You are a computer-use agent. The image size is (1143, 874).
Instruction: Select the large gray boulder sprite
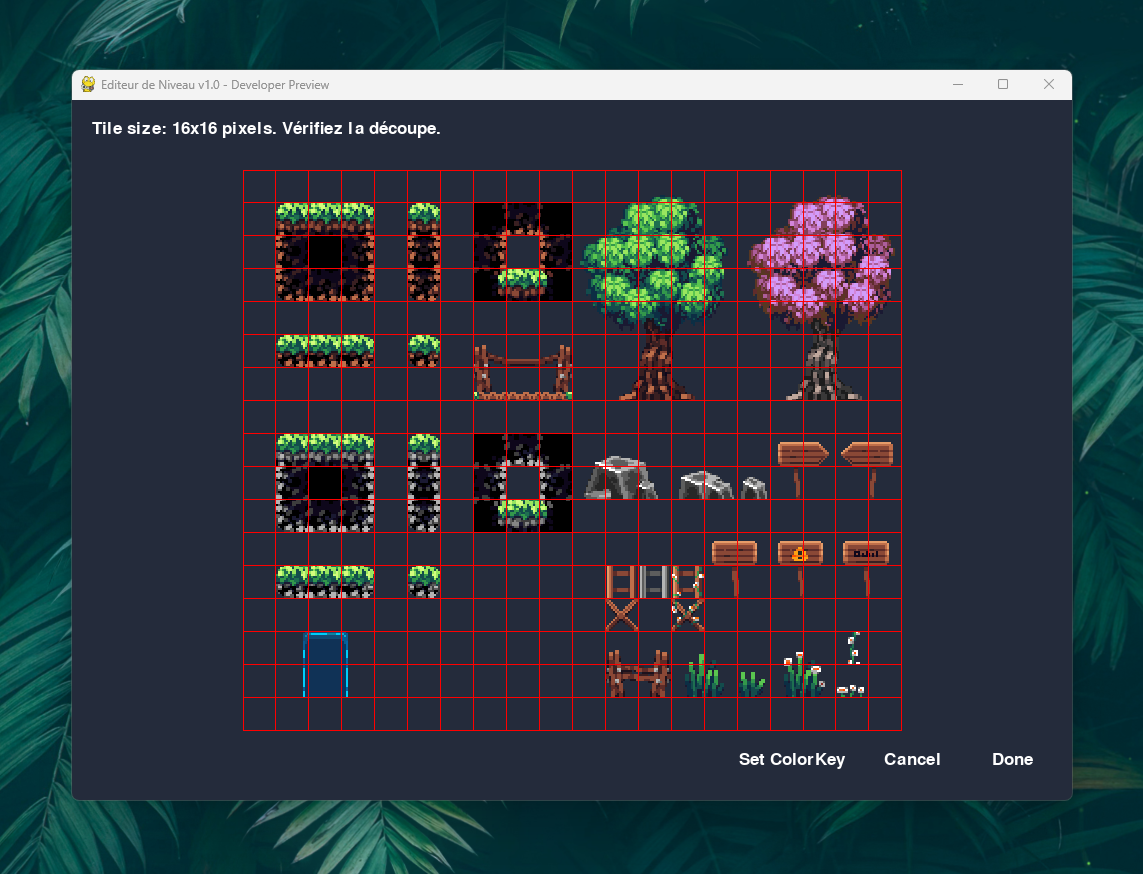pyautogui.click(x=621, y=478)
